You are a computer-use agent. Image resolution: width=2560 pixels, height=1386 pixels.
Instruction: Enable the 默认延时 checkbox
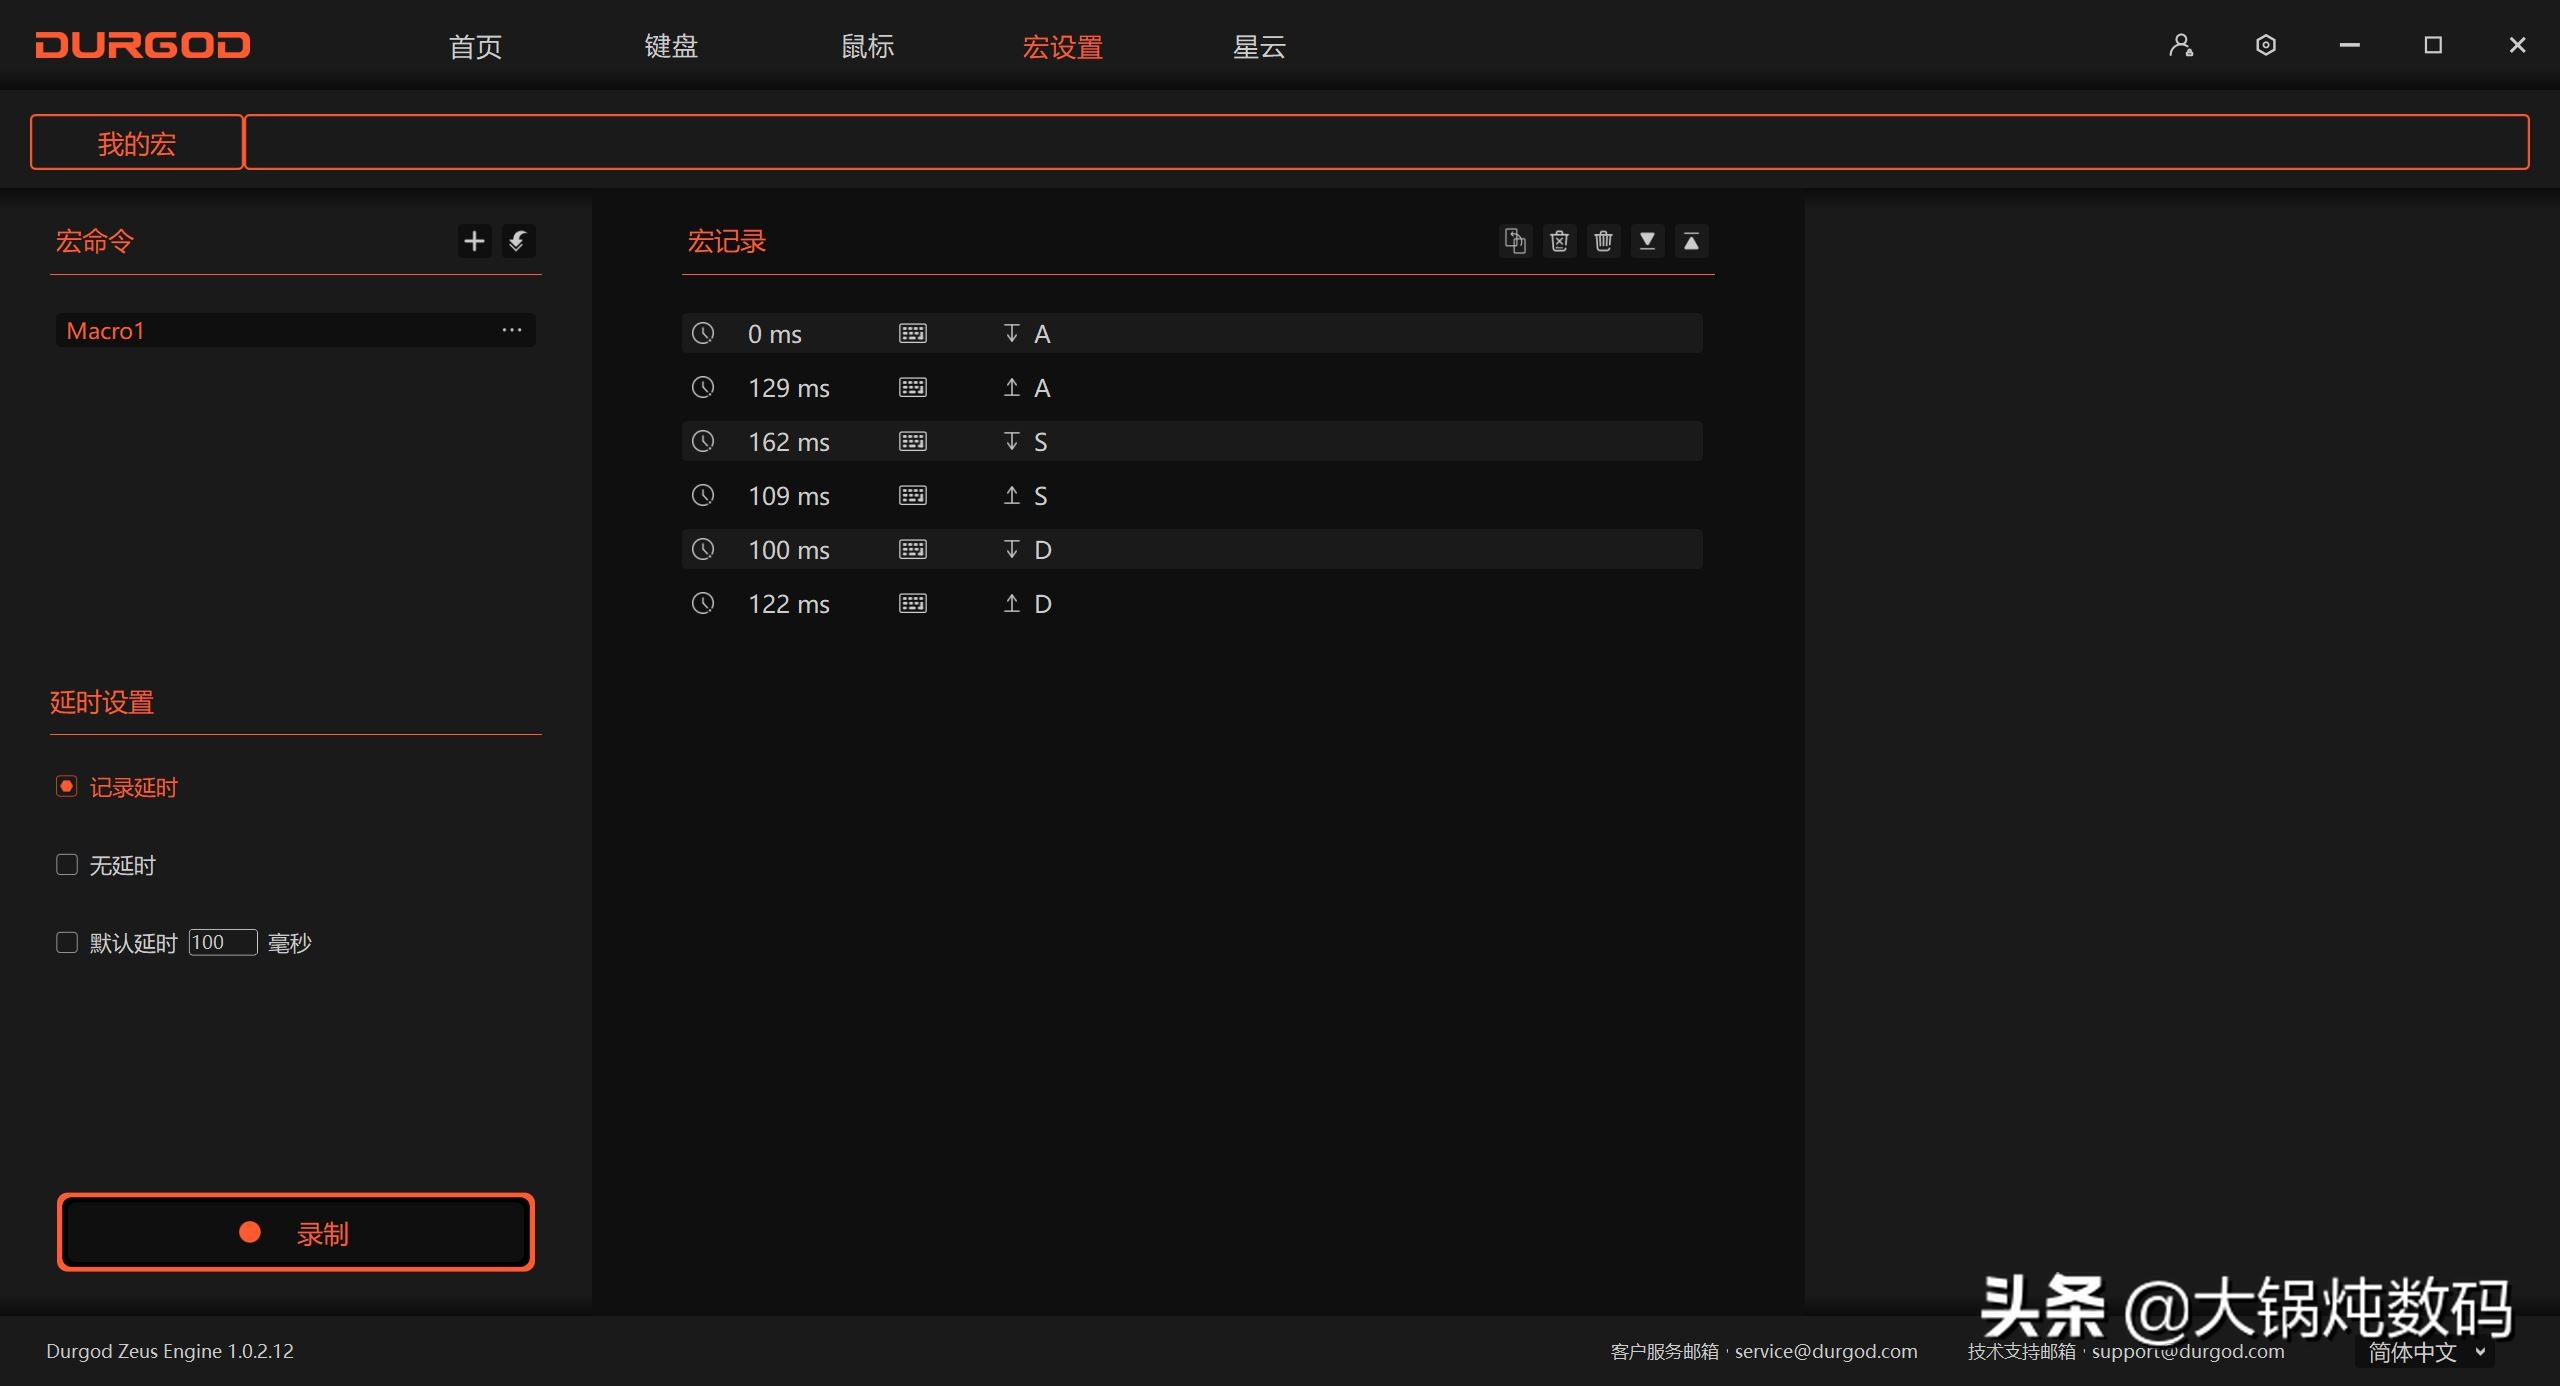pyautogui.click(x=66, y=942)
